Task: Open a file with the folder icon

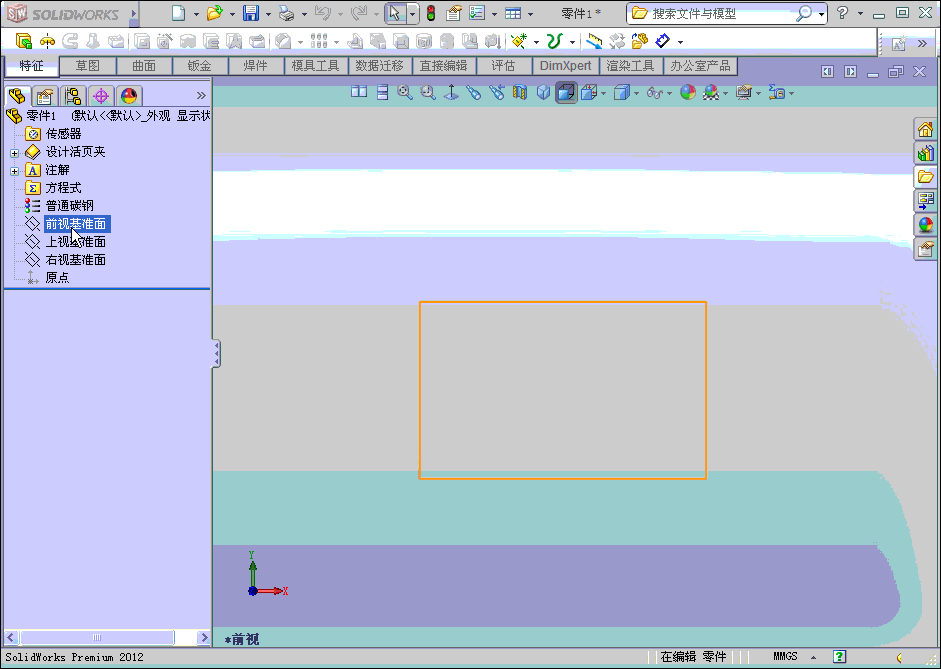Action: click(x=214, y=13)
